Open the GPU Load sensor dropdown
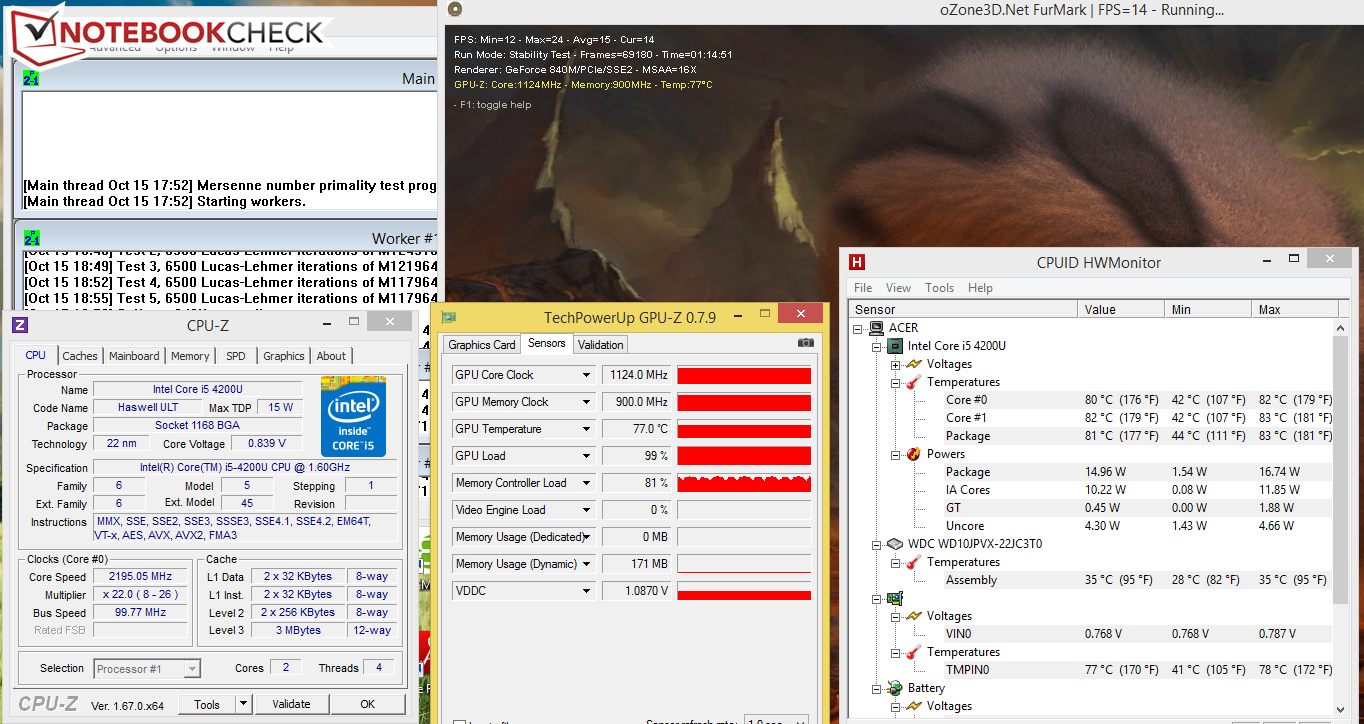Image resolution: width=1364 pixels, height=724 pixels. pos(587,456)
